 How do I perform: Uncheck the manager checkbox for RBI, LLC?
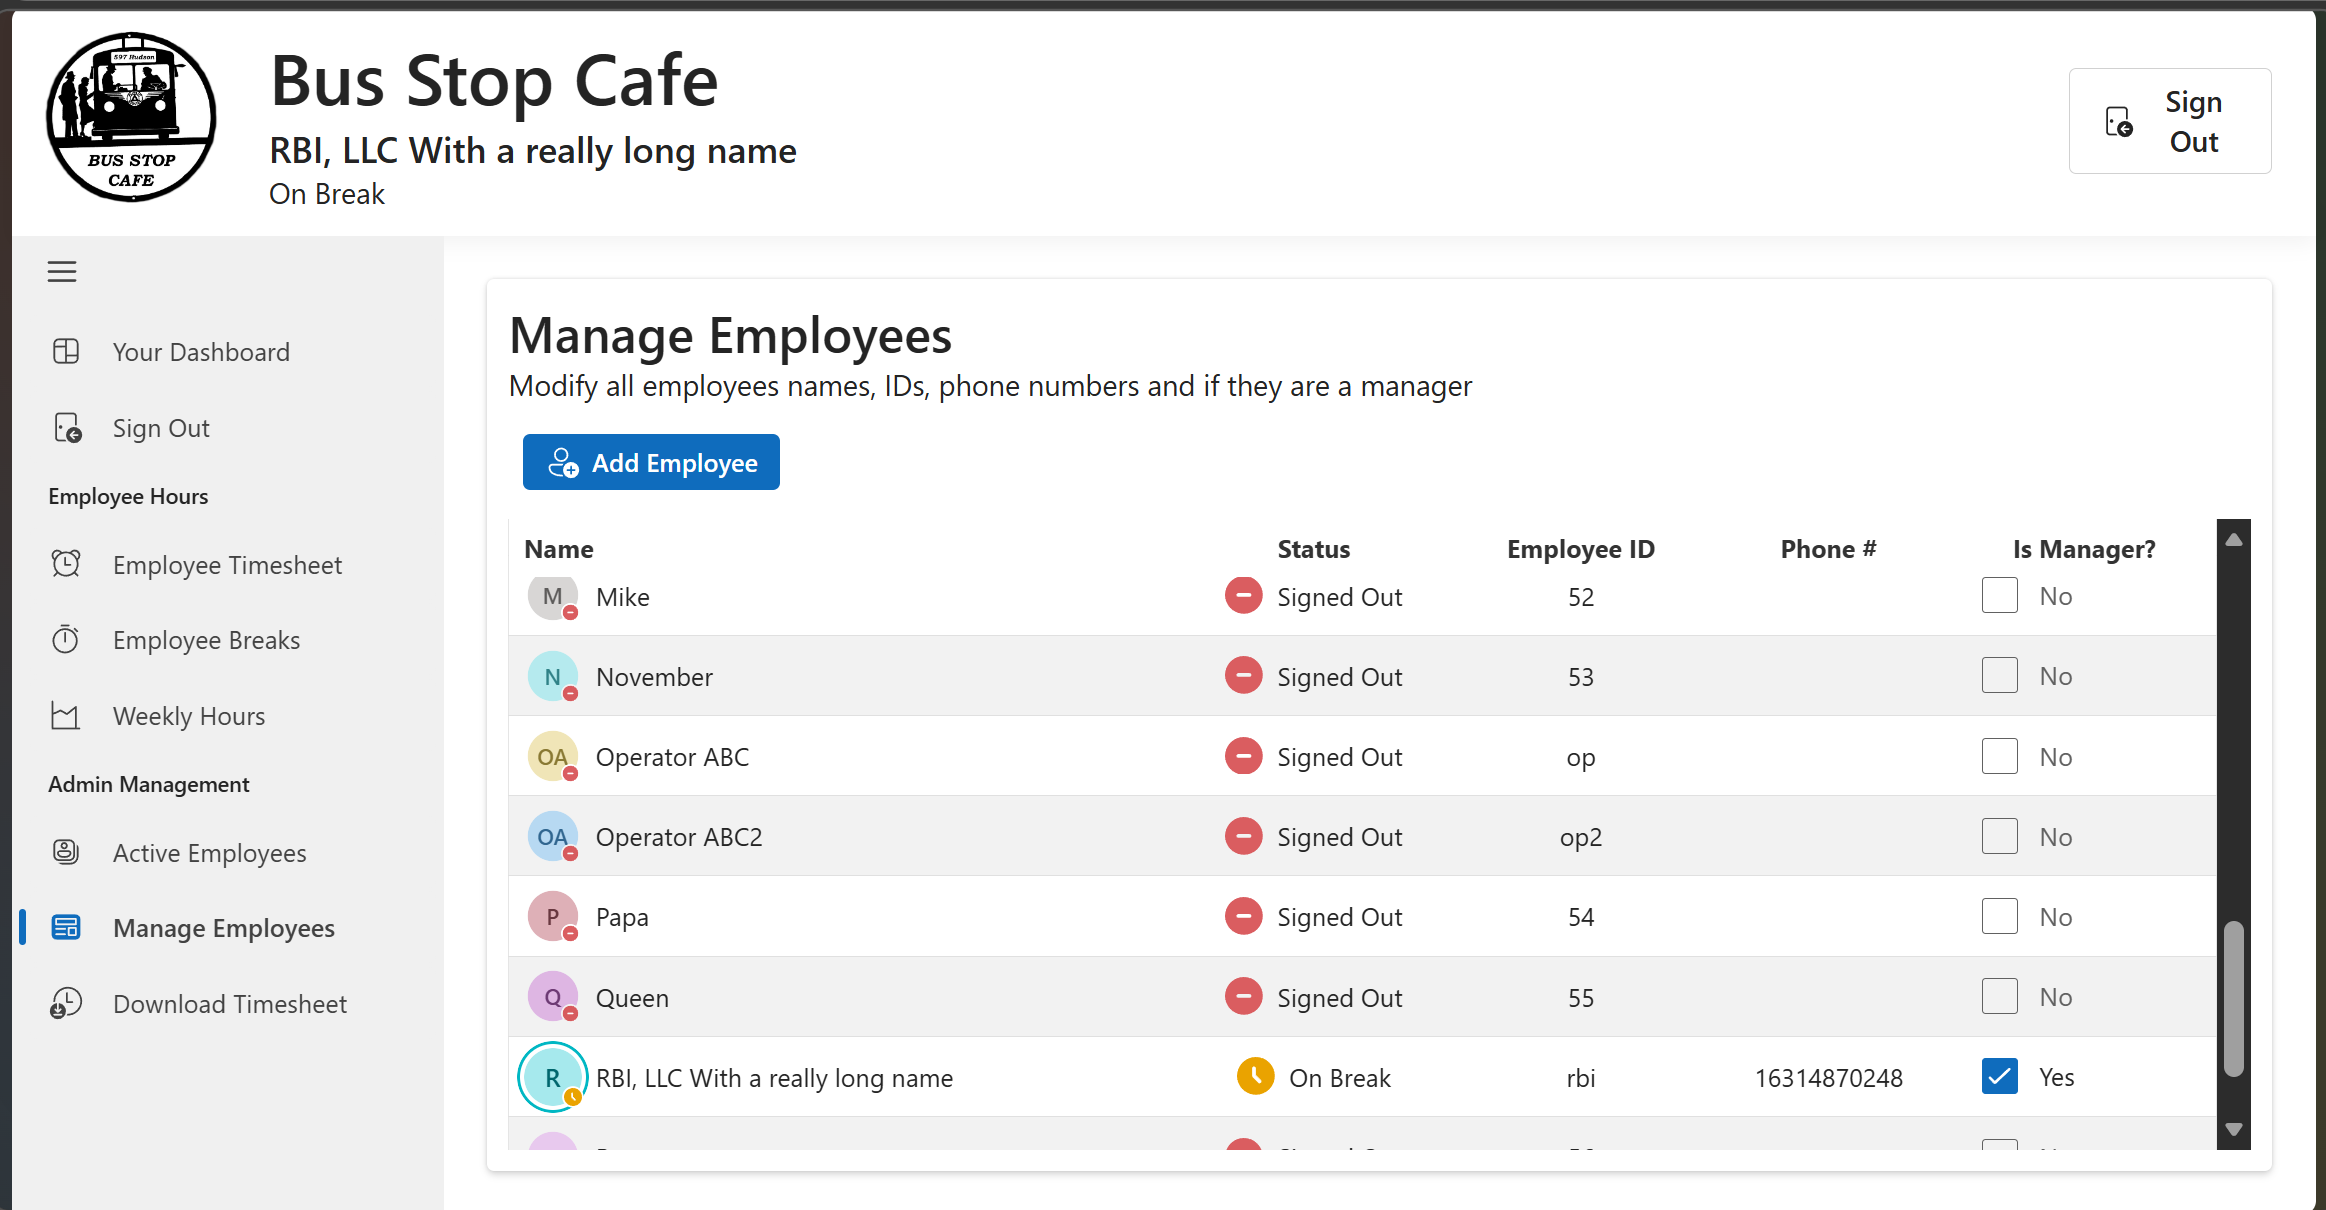(1999, 1077)
